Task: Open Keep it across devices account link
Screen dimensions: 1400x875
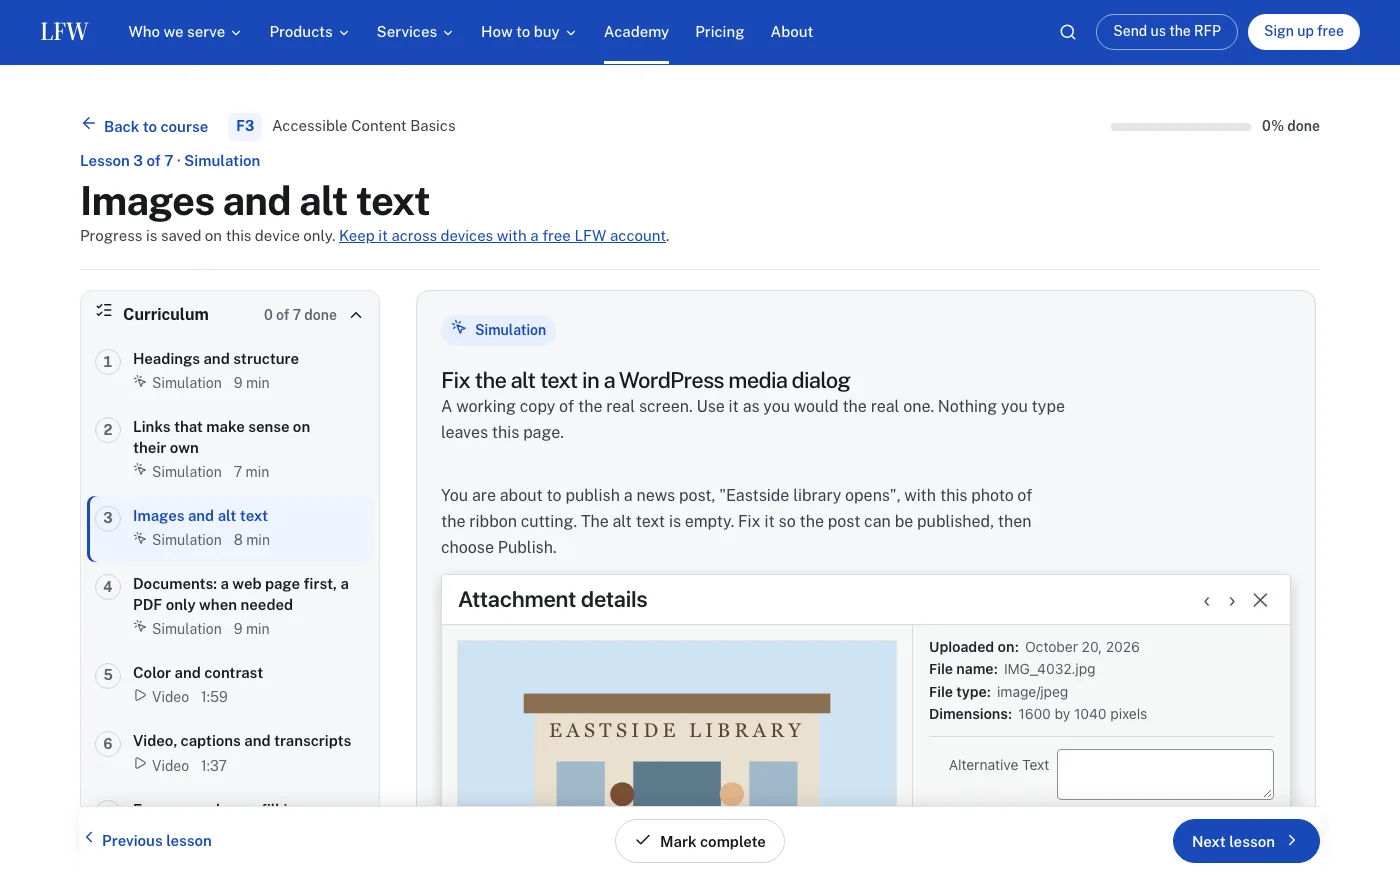Action: click(502, 236)
